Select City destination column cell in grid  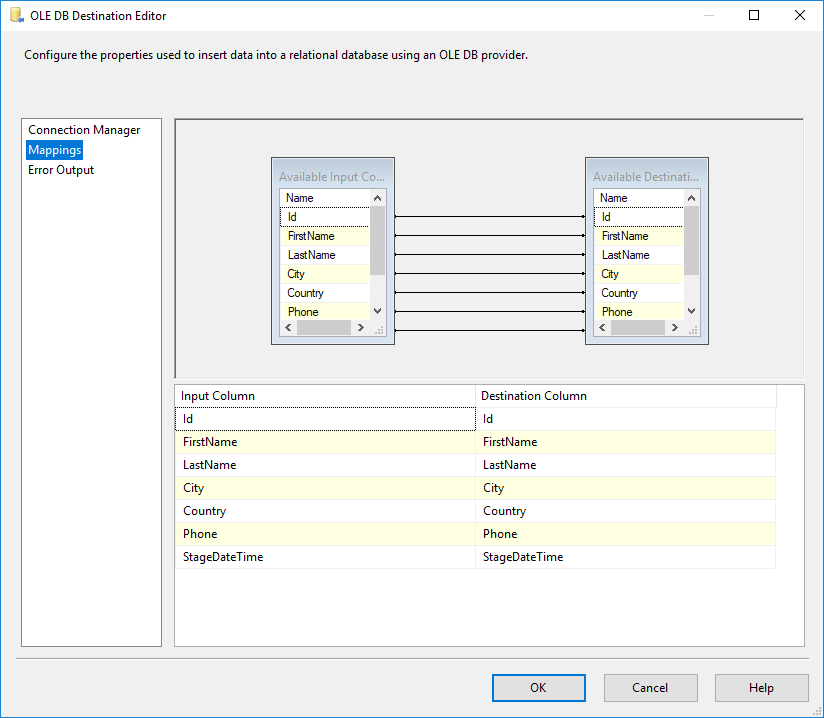(625, 488)
